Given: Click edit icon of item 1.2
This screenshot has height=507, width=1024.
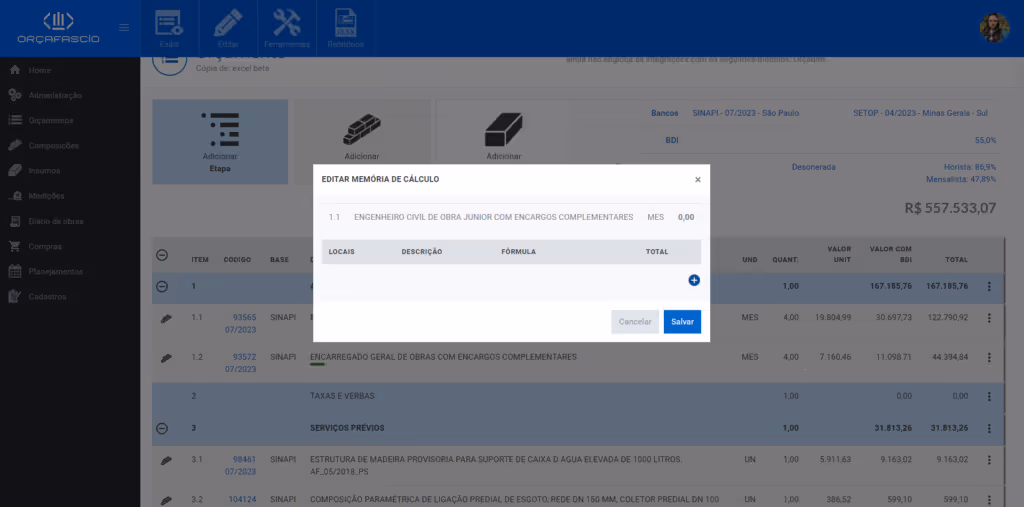Looking at the screenshot, I should 166,358.
